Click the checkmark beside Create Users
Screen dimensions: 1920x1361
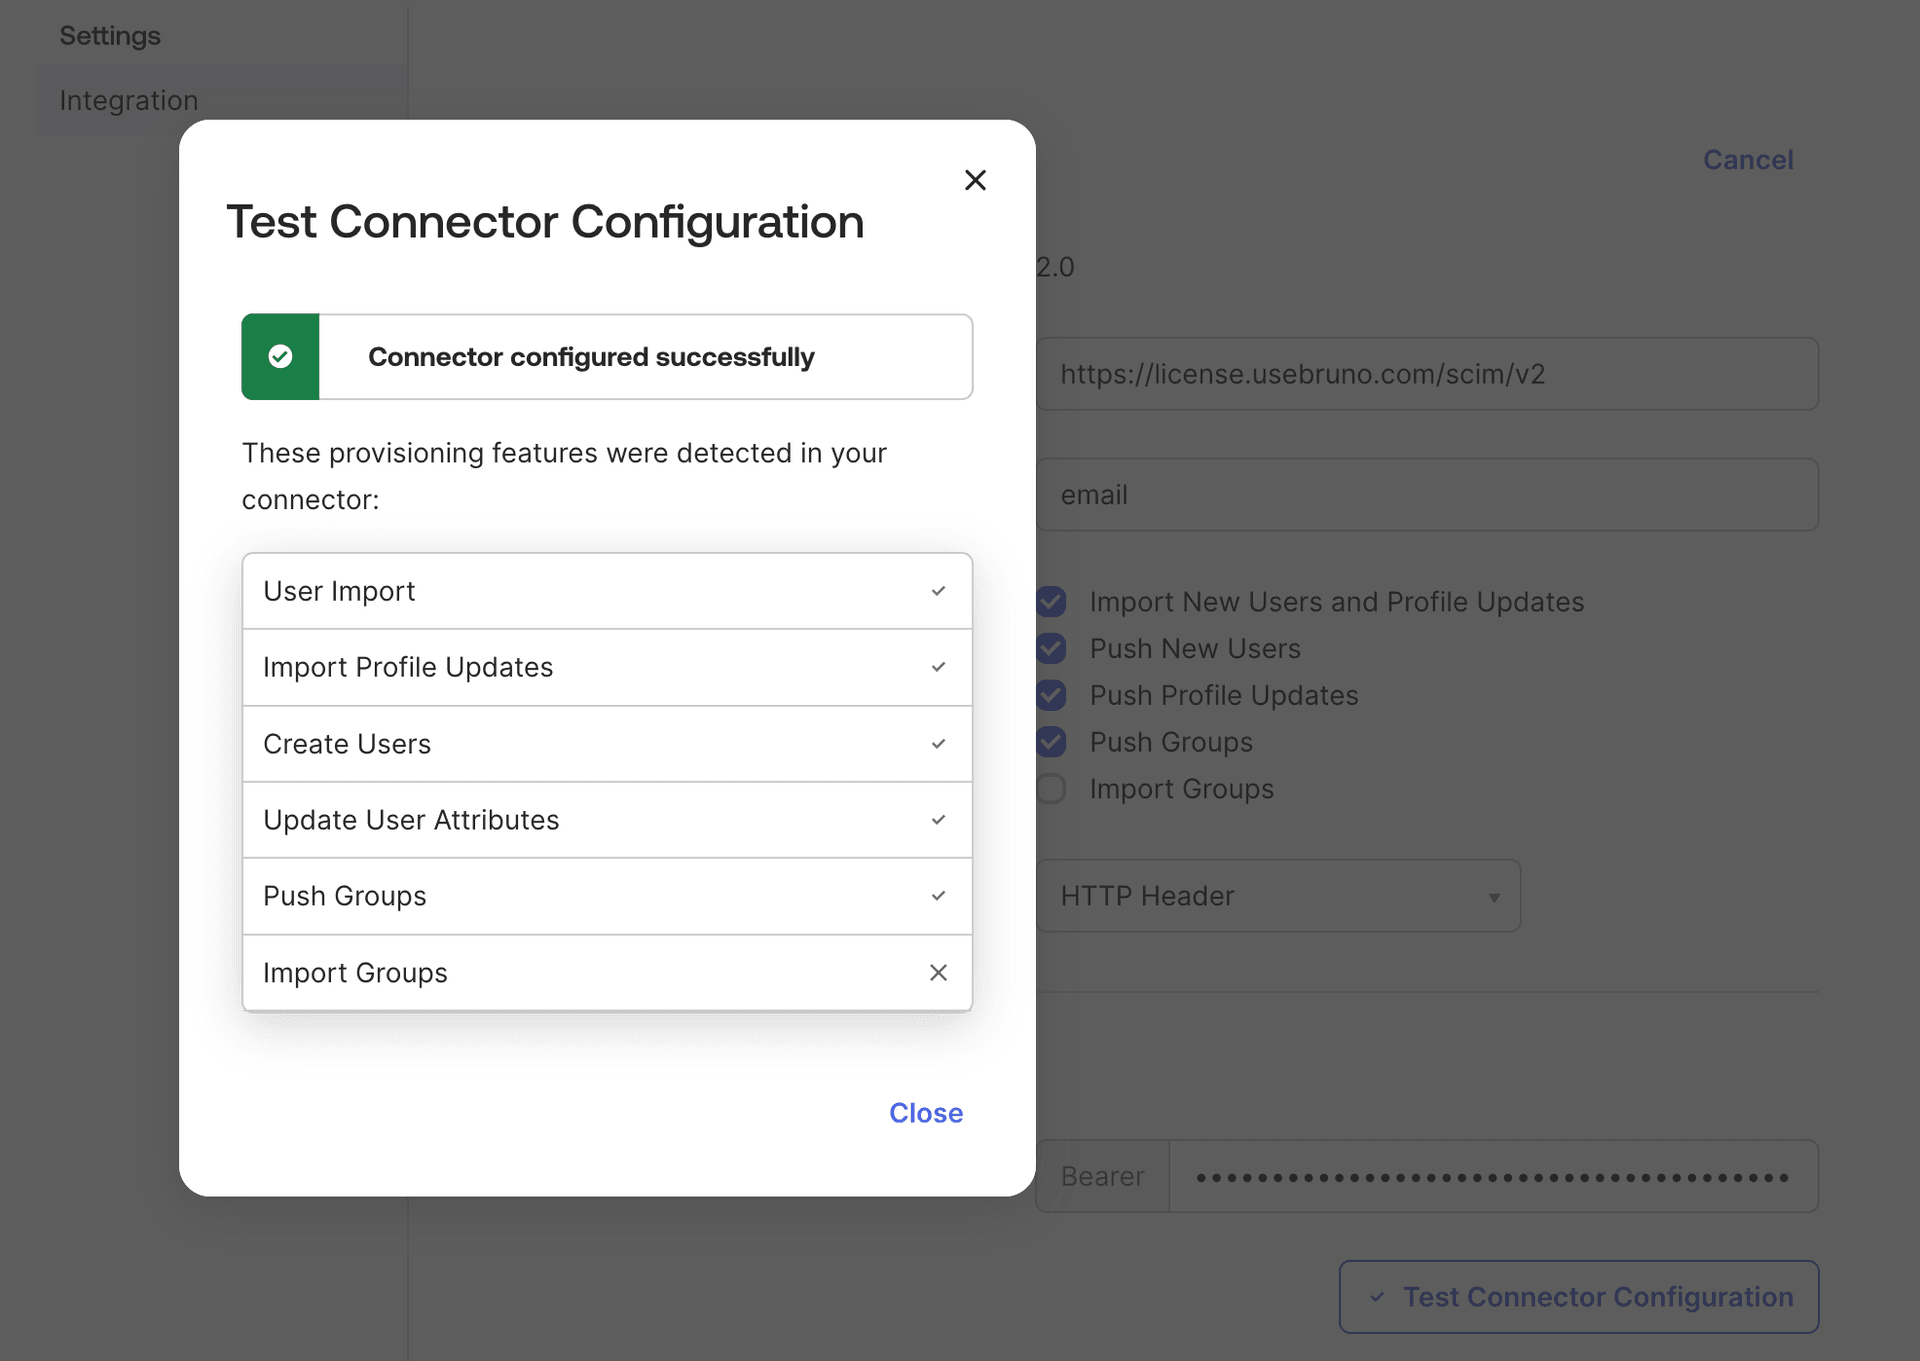click(x=938, y=744)
